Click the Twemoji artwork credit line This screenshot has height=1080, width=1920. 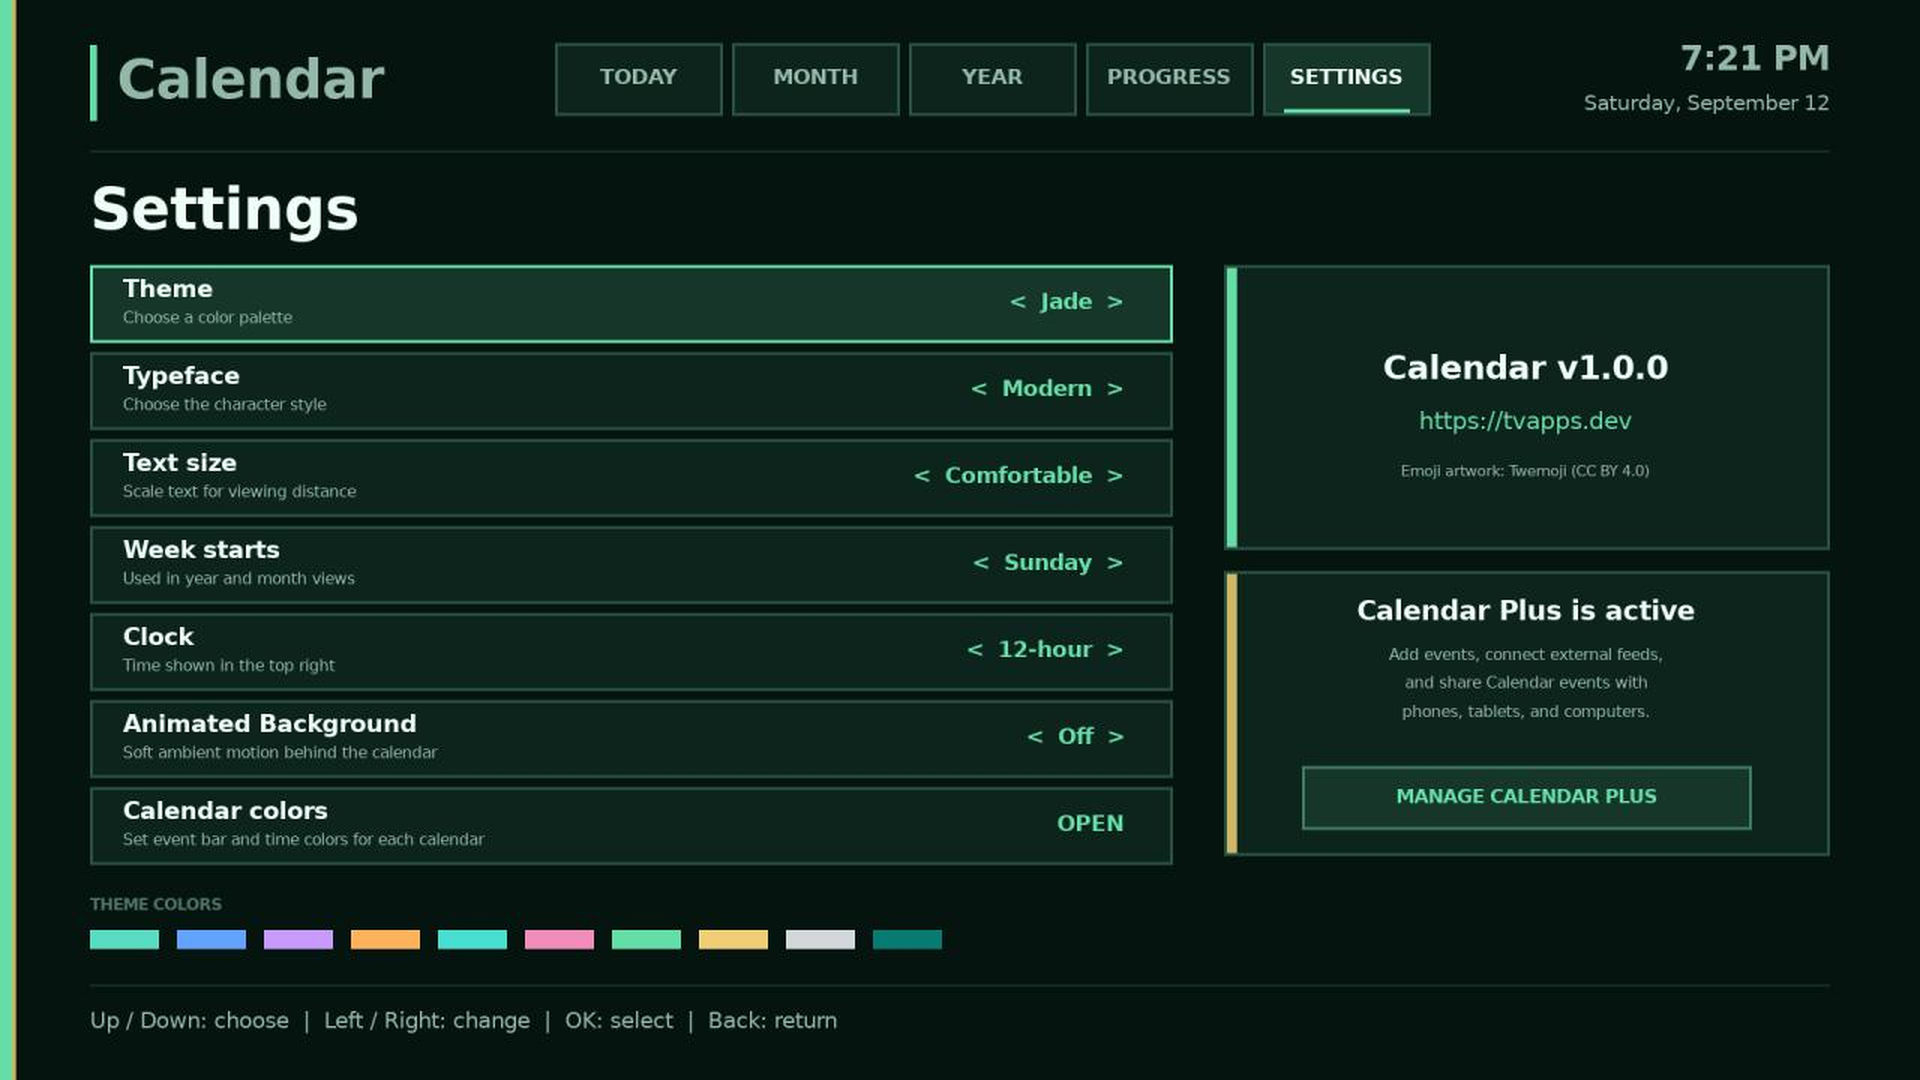click(x=1525, y=471)
